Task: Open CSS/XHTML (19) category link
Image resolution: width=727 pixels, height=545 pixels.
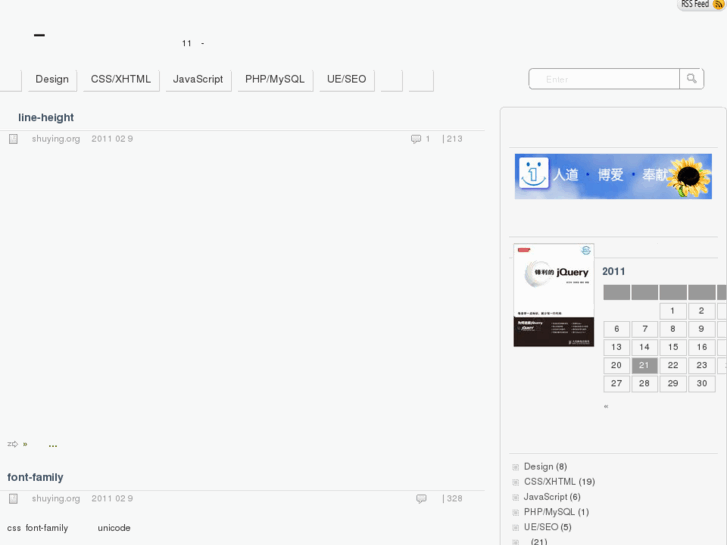Action: 560,482
